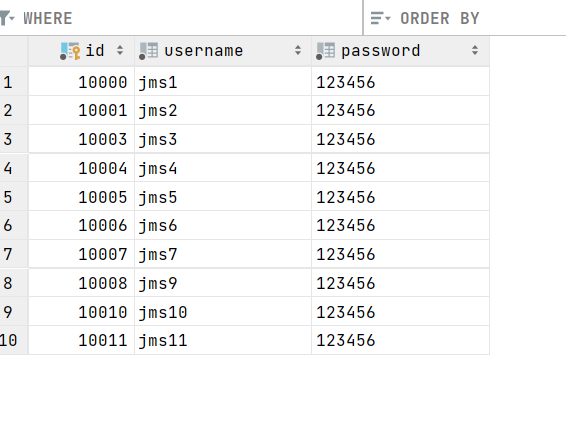Select cell with id 10003
Viewport: 566px width, 423px height.
pyautogui.click(x=81, y=139)
